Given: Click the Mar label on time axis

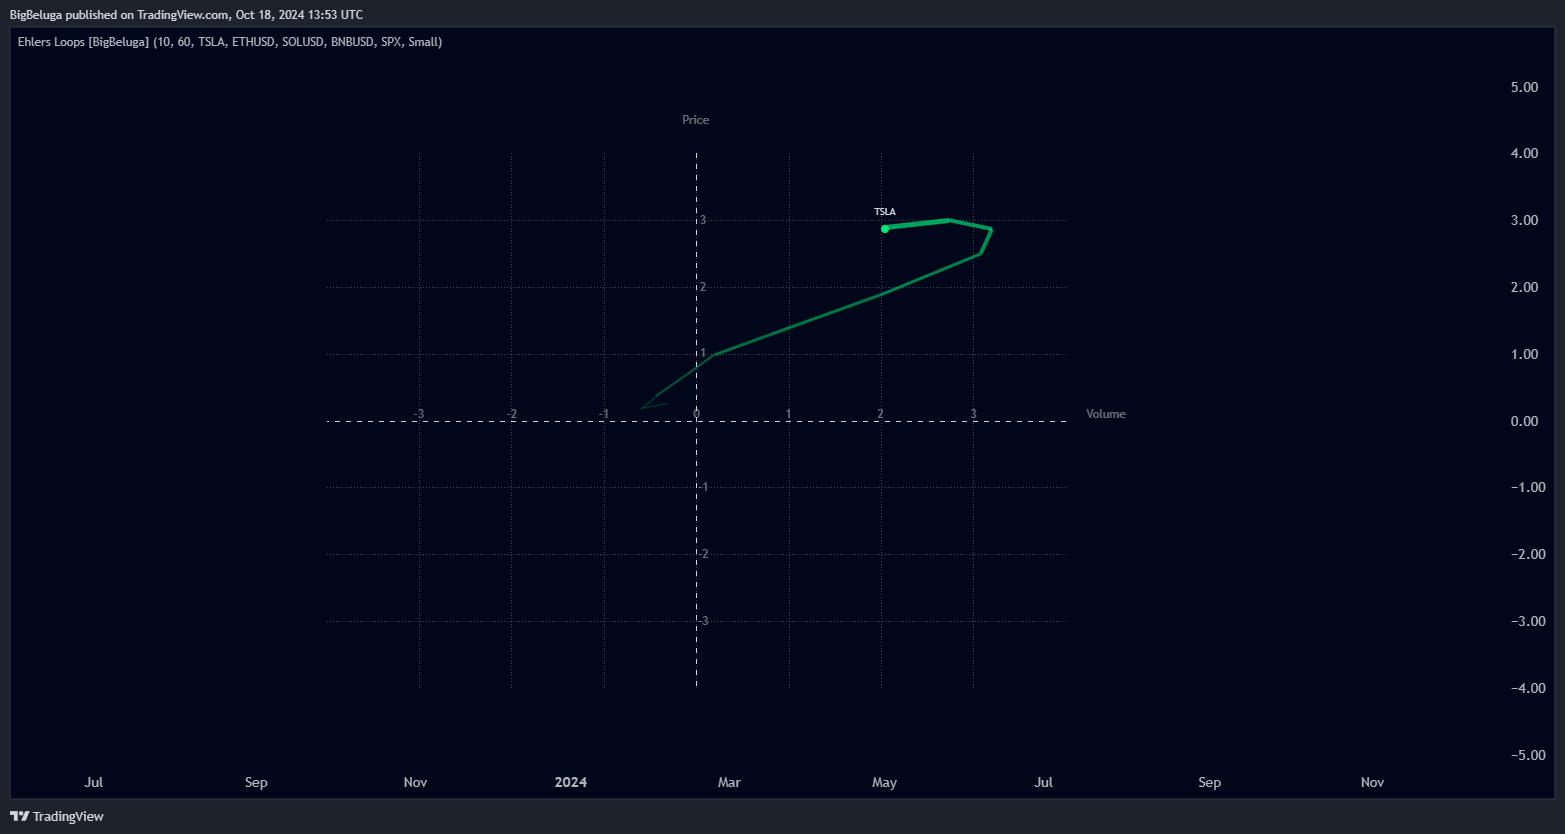Looking at the screenshot, I should (729, 783).
